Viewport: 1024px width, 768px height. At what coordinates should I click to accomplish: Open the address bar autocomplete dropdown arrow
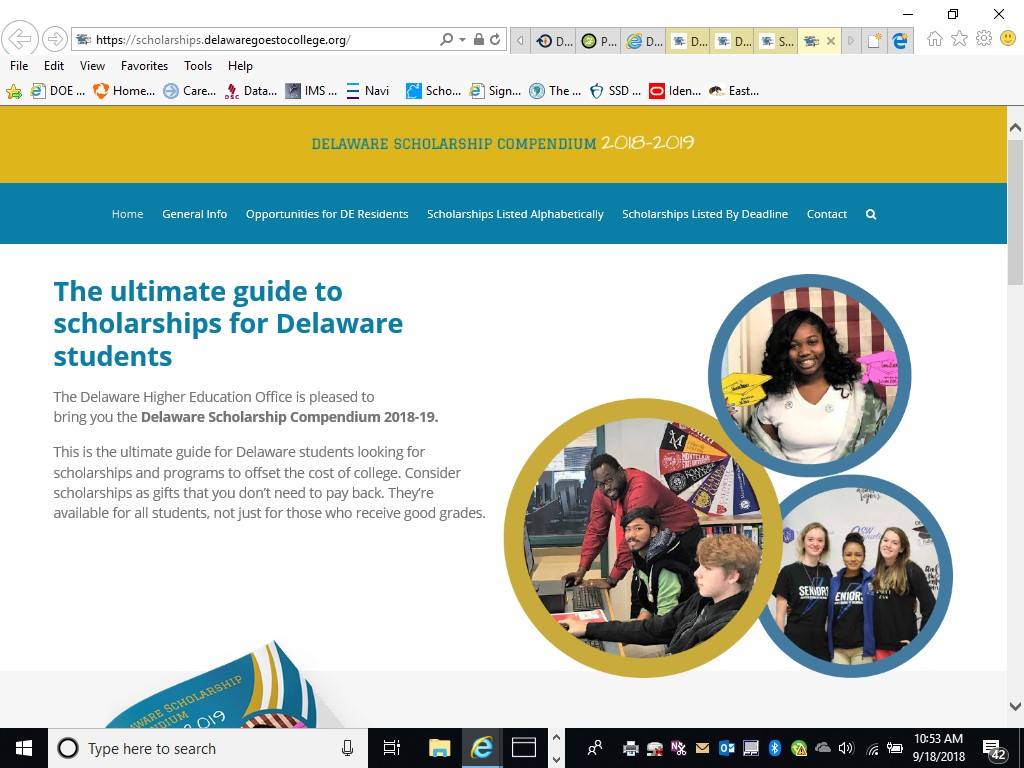click(462, 40)
